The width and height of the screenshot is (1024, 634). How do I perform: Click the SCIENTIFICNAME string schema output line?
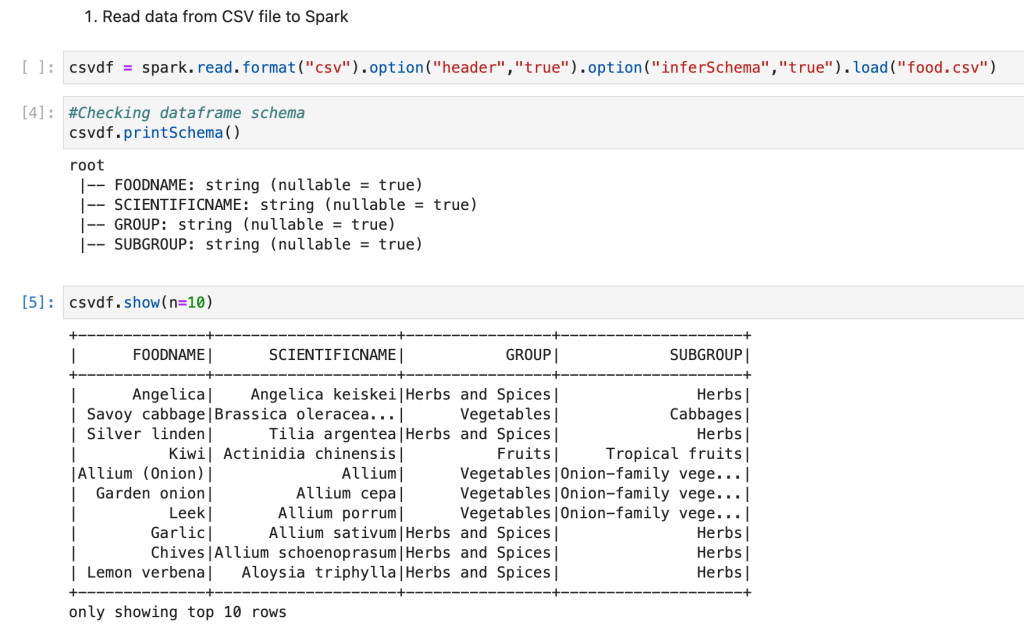point(295,205)
